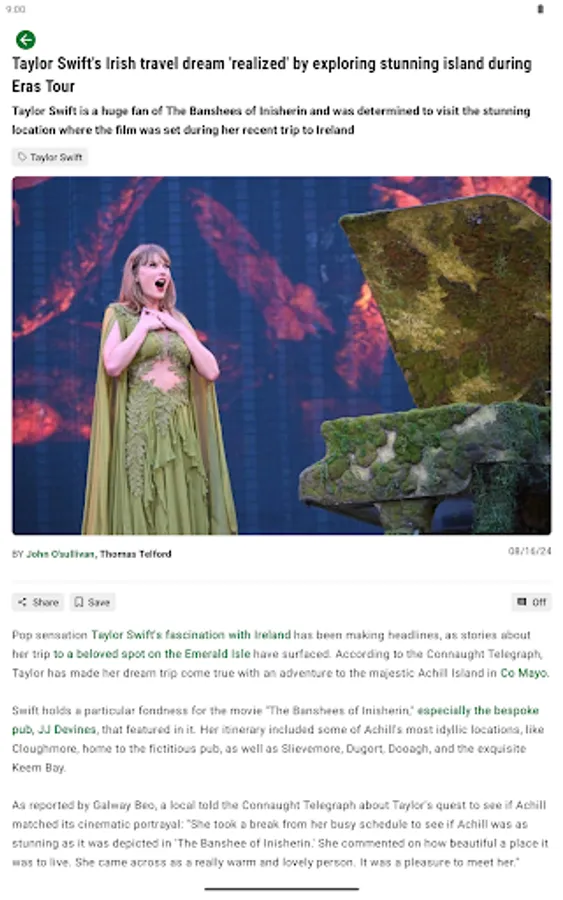Tap the Taylor Swift concert photo
Image resolution: width=563 pixels, height=900 pixels.
point(281,355)
